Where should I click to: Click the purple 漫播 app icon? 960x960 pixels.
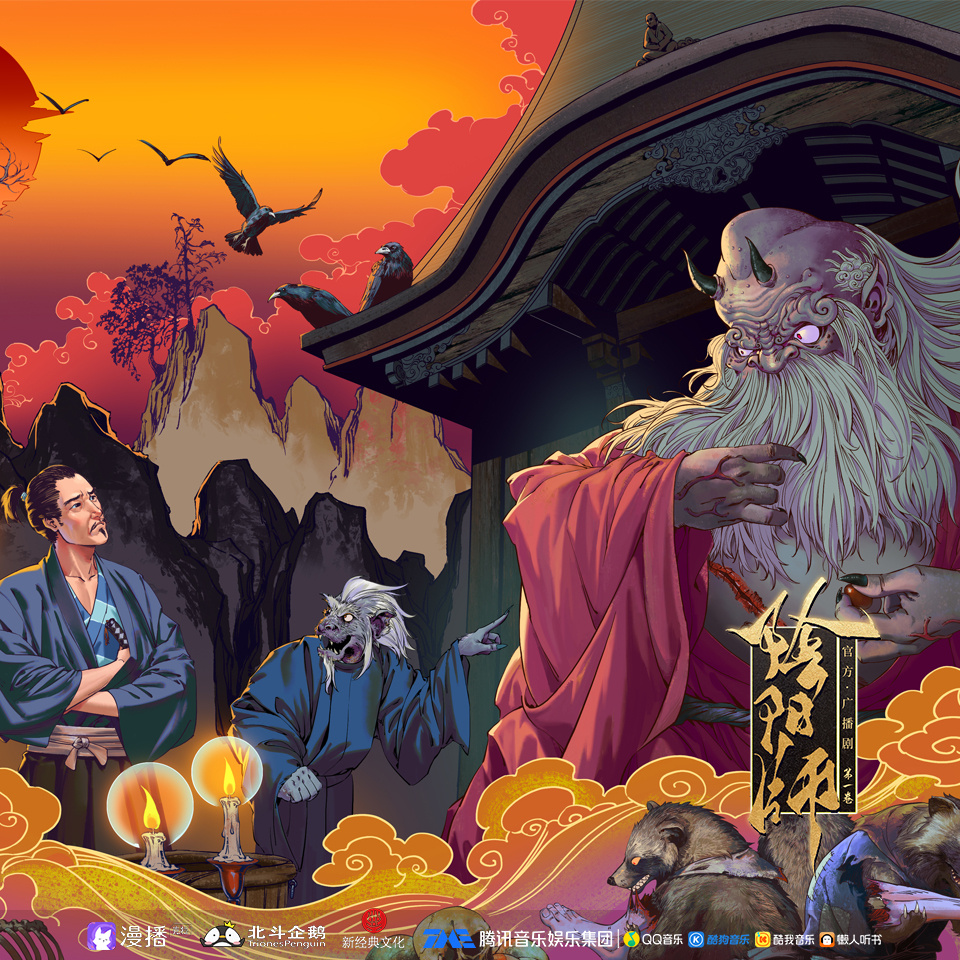click(101, 937)
